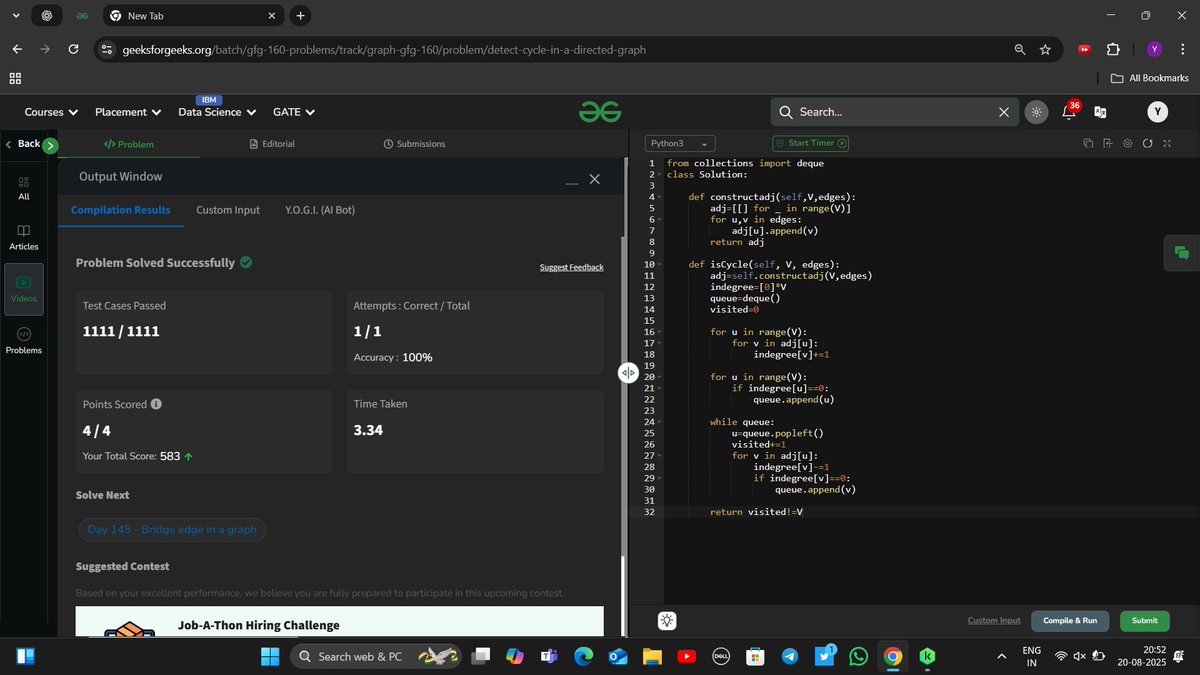This screenshot has height=675, width=1200.
Task: Toggle the light/dark theme sun icon
Action: (x=1036, y=112)
